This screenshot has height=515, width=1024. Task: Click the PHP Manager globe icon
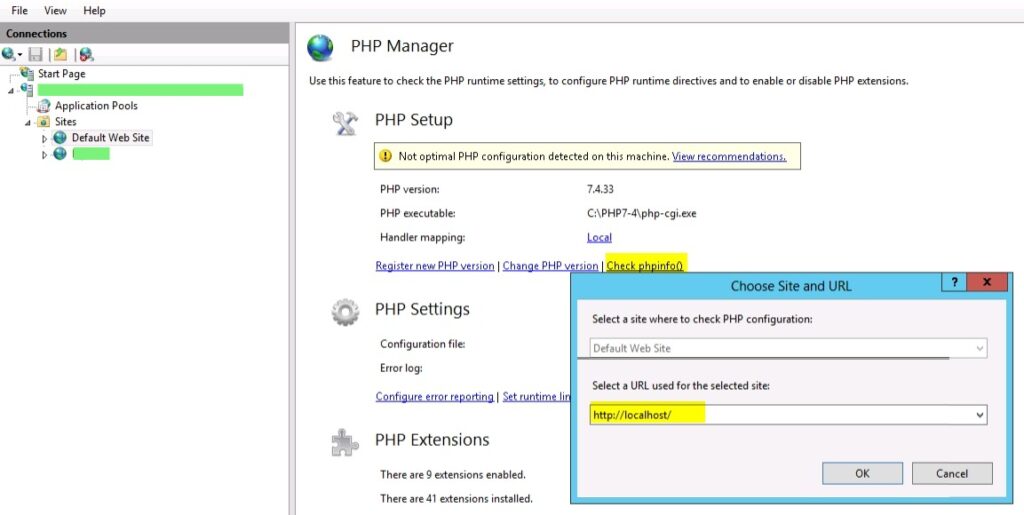click(320, 48)
